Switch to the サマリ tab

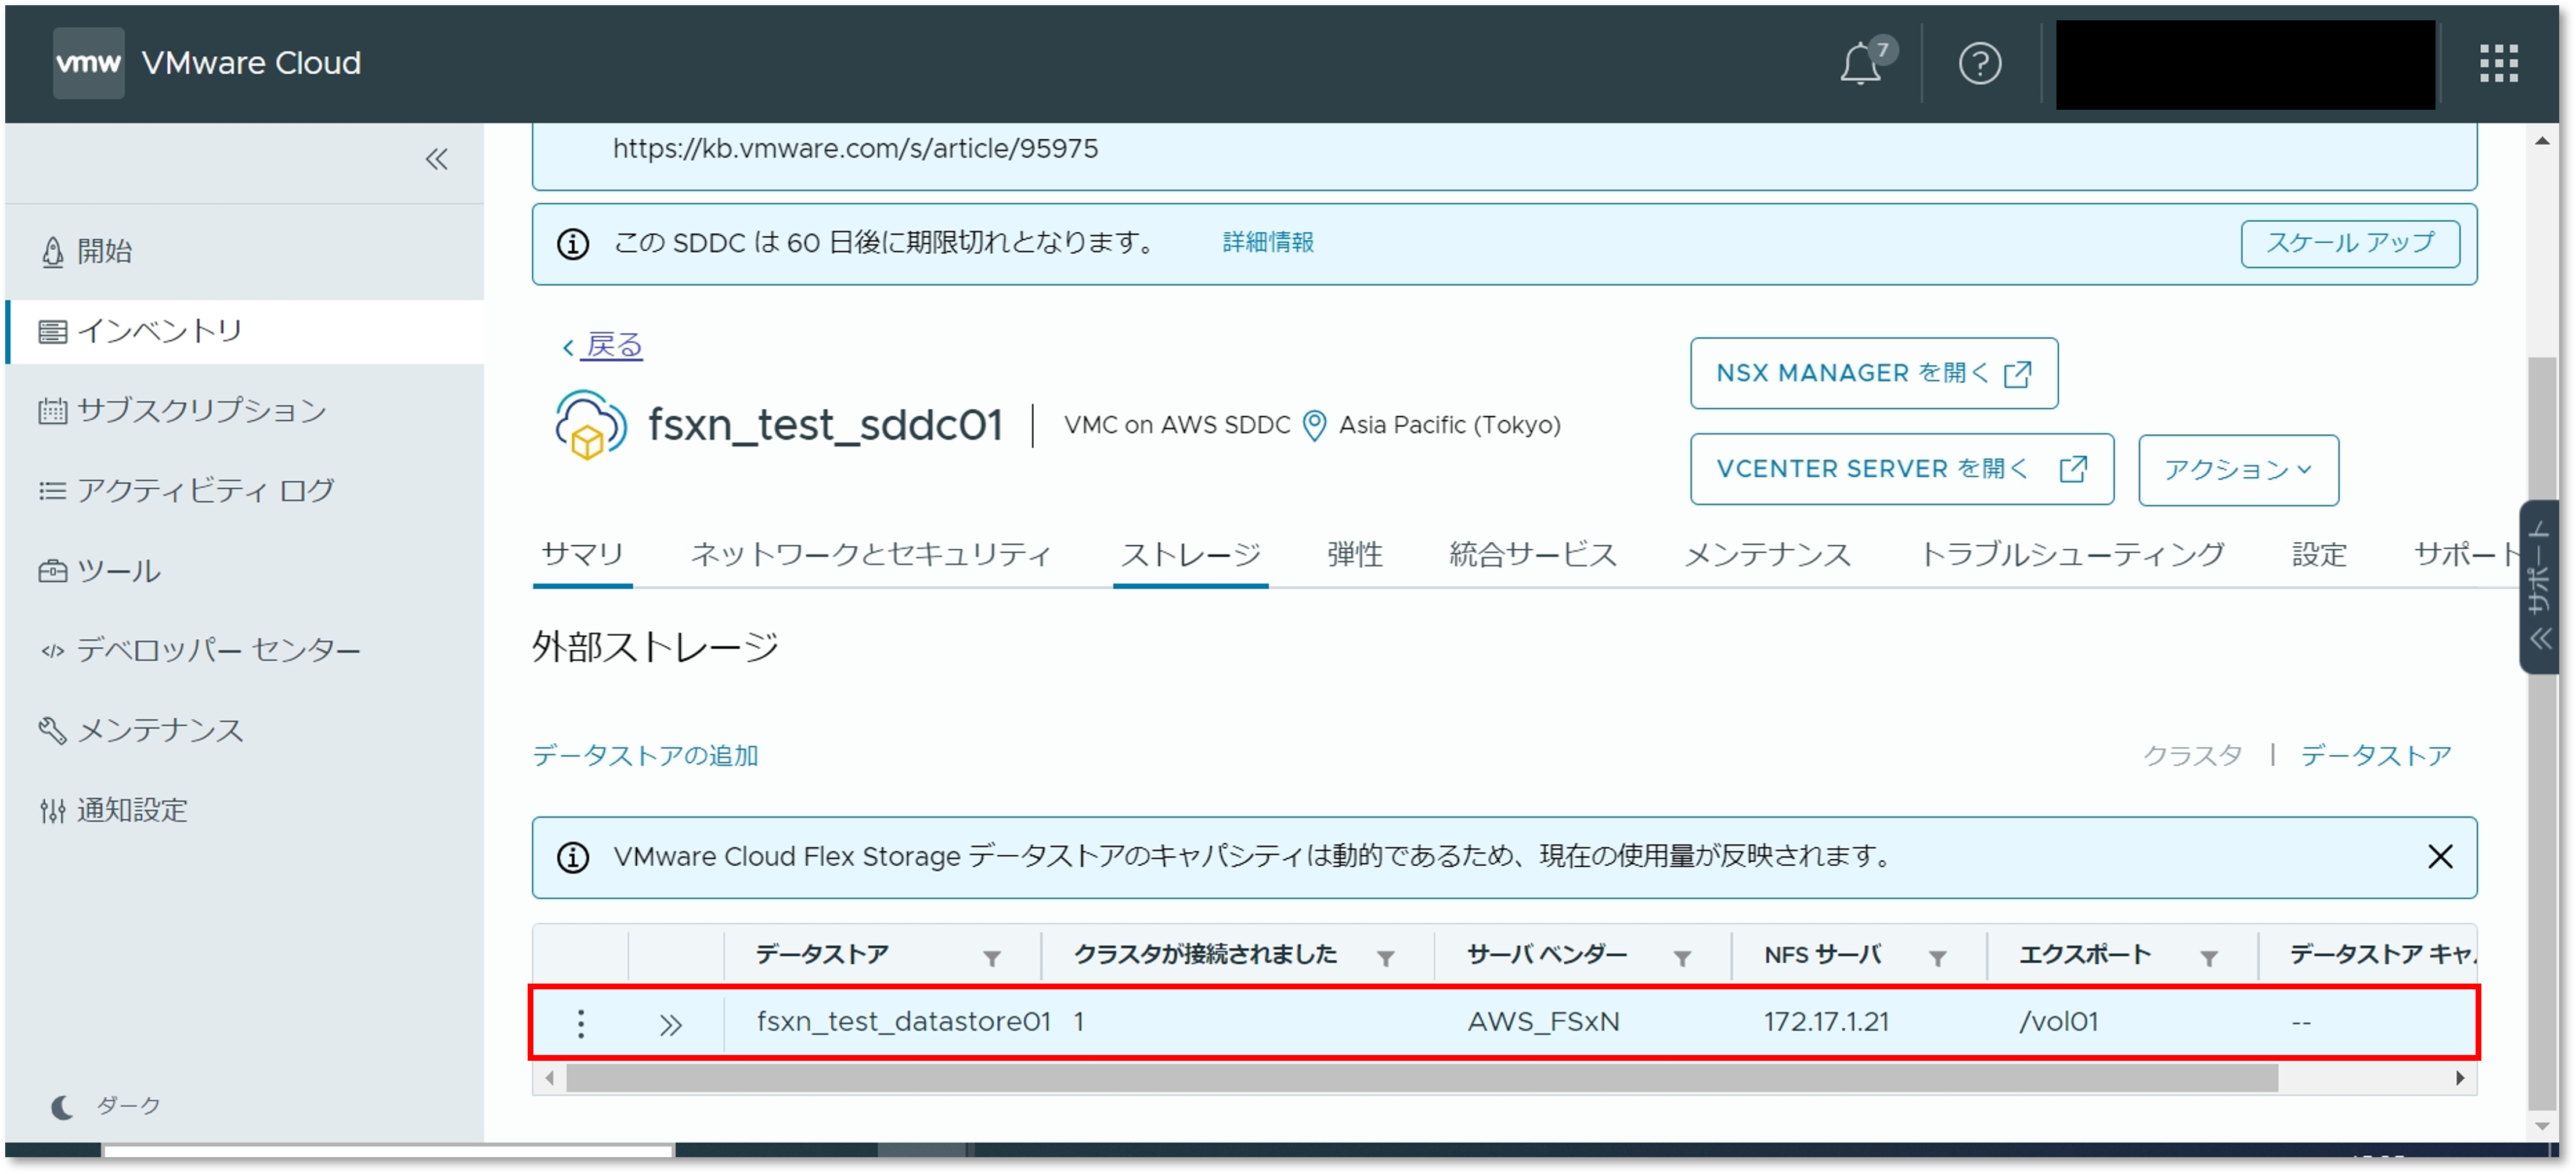(x=582, y=555)
